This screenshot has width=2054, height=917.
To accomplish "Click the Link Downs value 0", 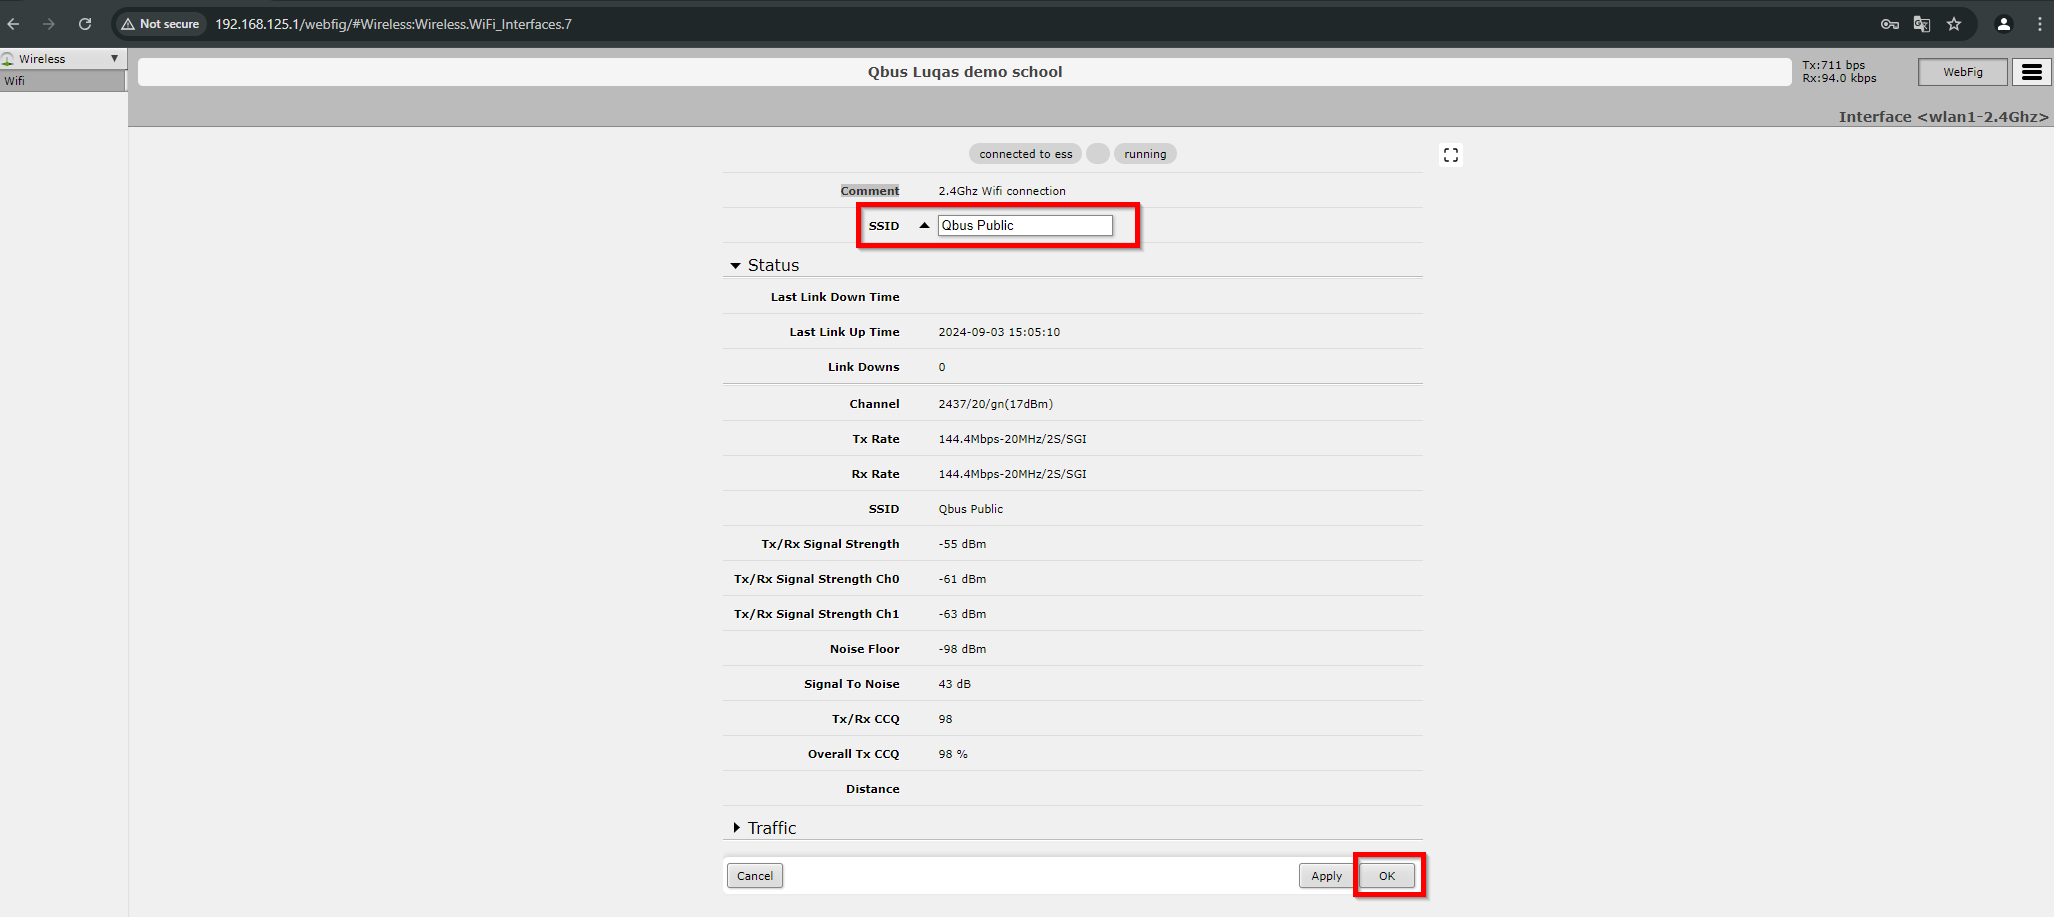I will pos(942,367).
